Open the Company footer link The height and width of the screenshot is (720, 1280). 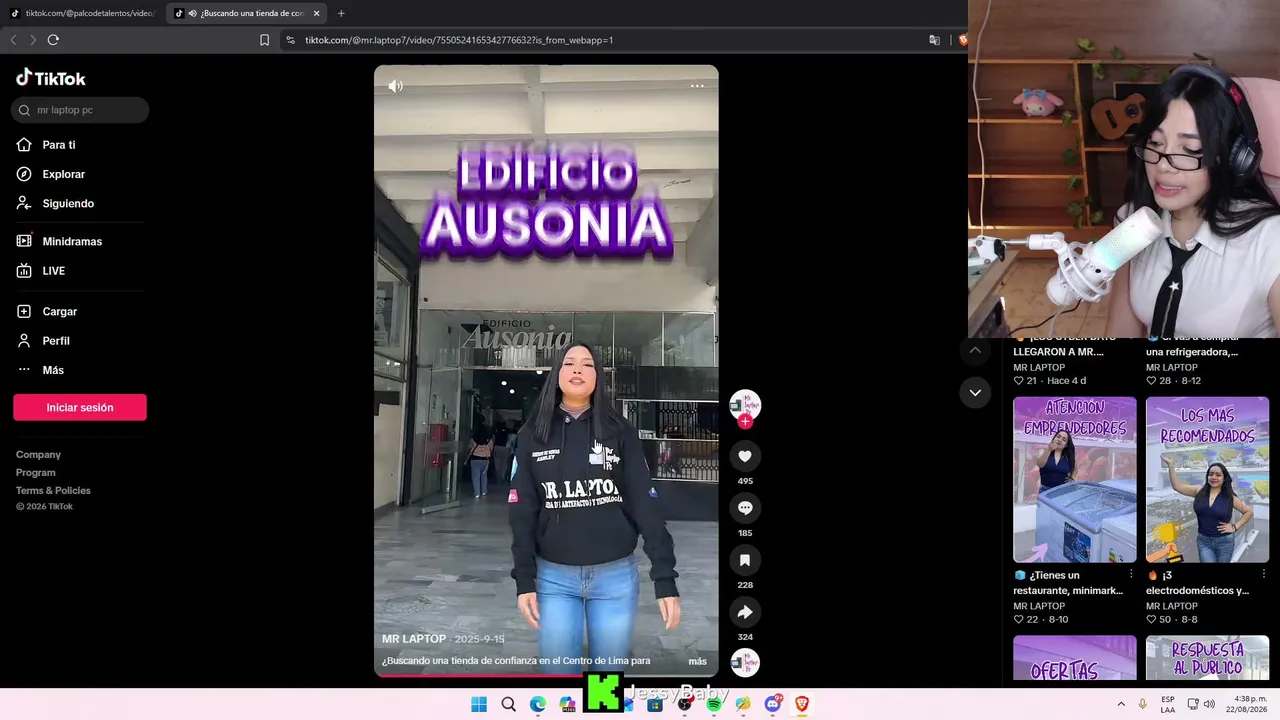click(38, 455)
